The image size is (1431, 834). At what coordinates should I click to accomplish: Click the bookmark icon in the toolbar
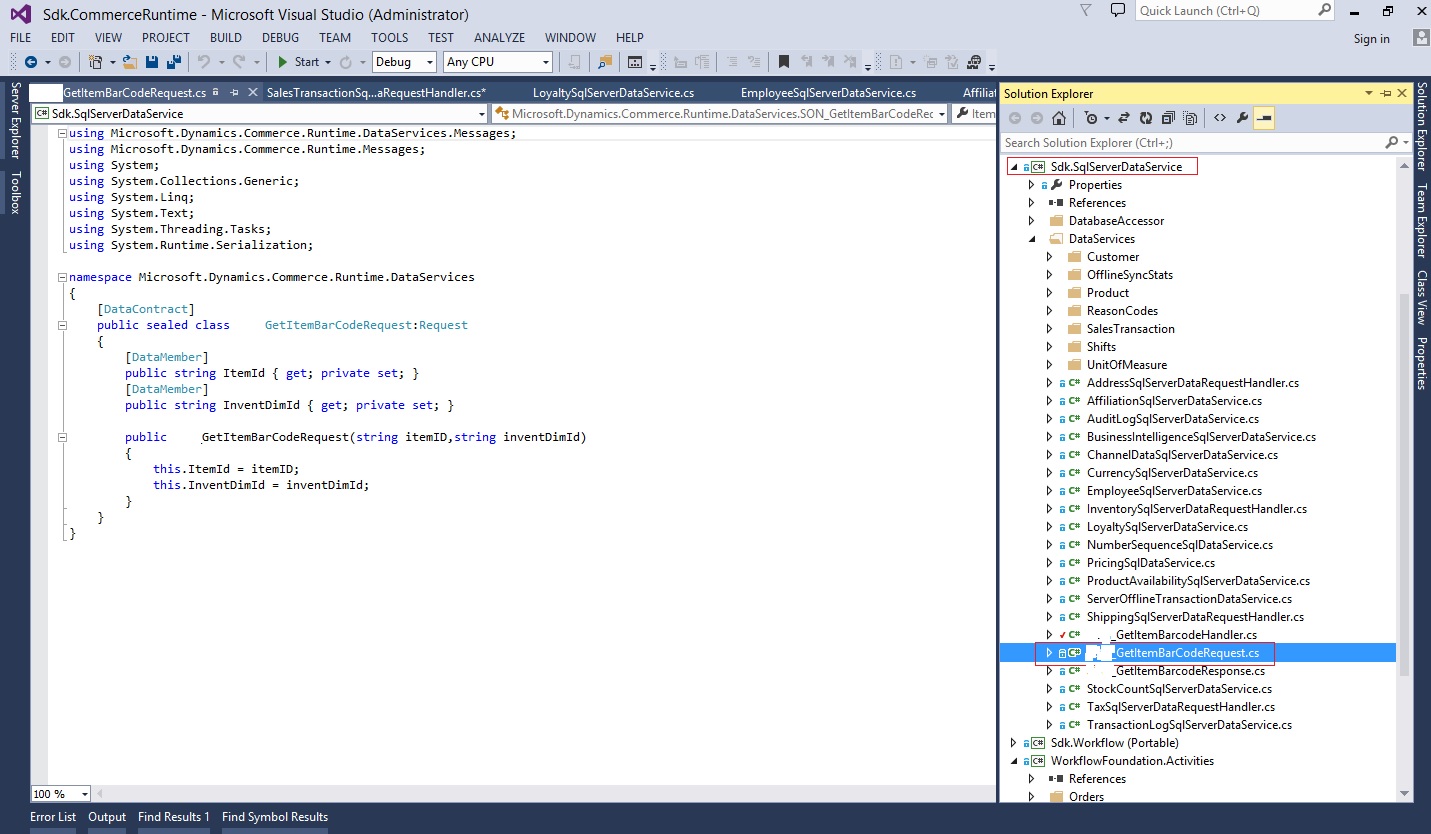[x=784, y=62]
